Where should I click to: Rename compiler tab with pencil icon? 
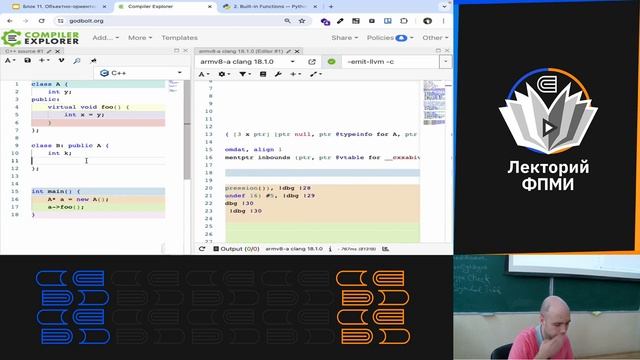click(x=289, y=51)
